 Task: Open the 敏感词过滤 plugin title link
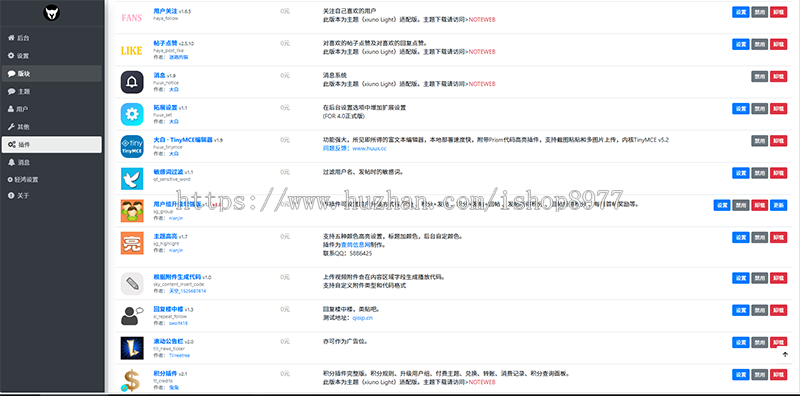point(168,172)
